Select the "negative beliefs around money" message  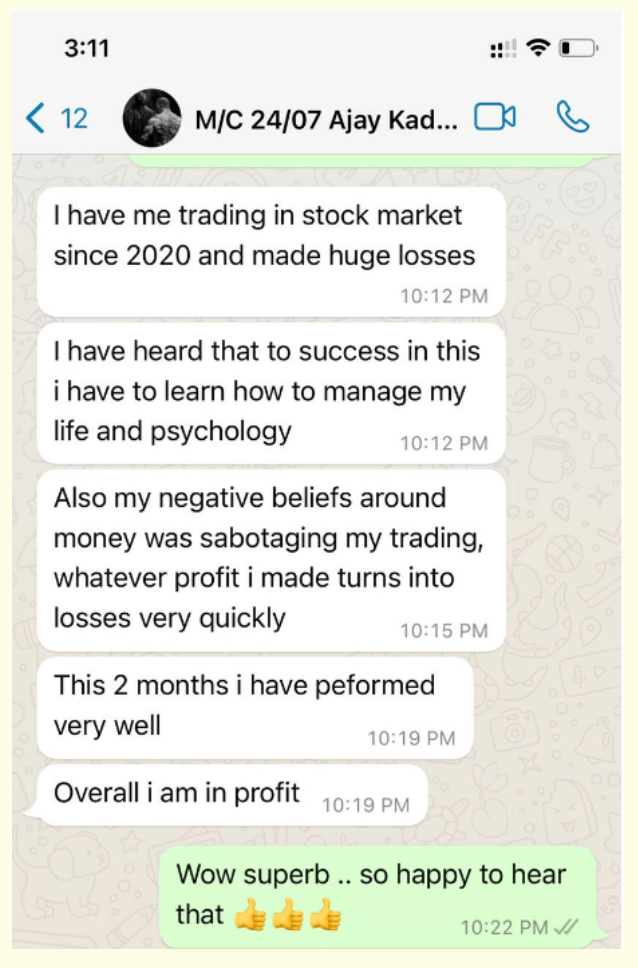270,558
